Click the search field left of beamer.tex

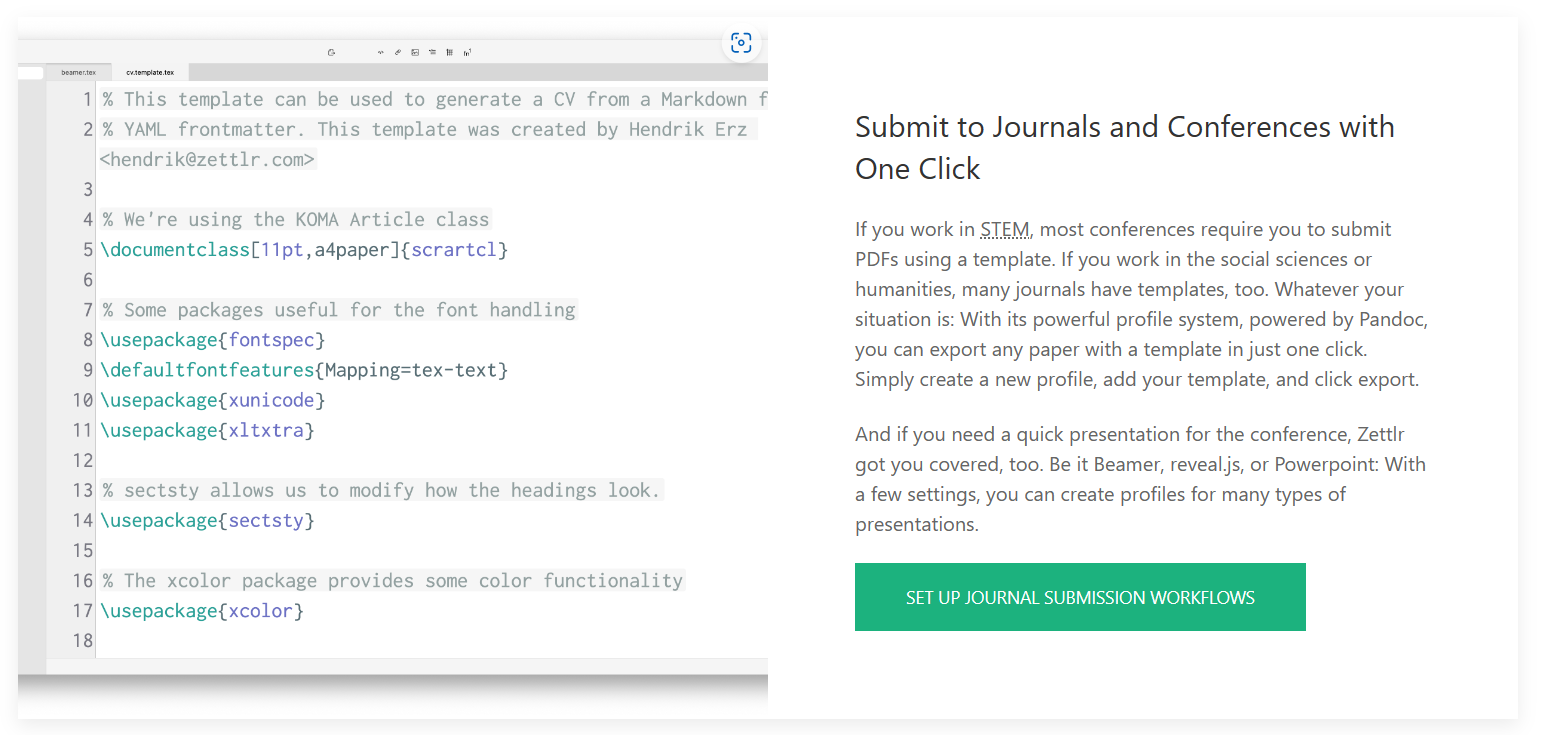tap(30, 72)
